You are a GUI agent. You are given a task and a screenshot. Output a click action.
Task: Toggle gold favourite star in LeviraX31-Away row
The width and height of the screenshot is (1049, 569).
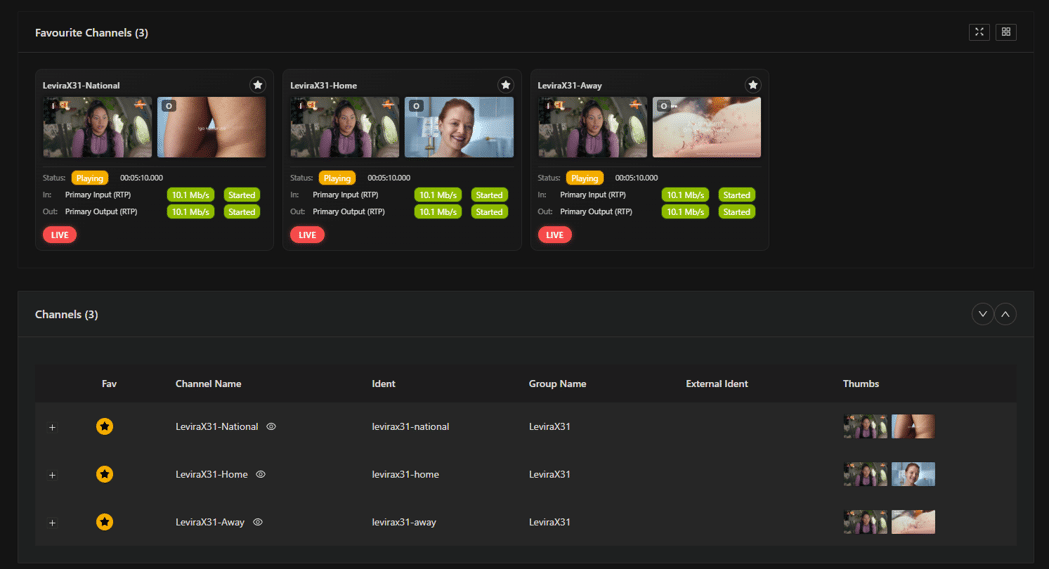point(105,522)
